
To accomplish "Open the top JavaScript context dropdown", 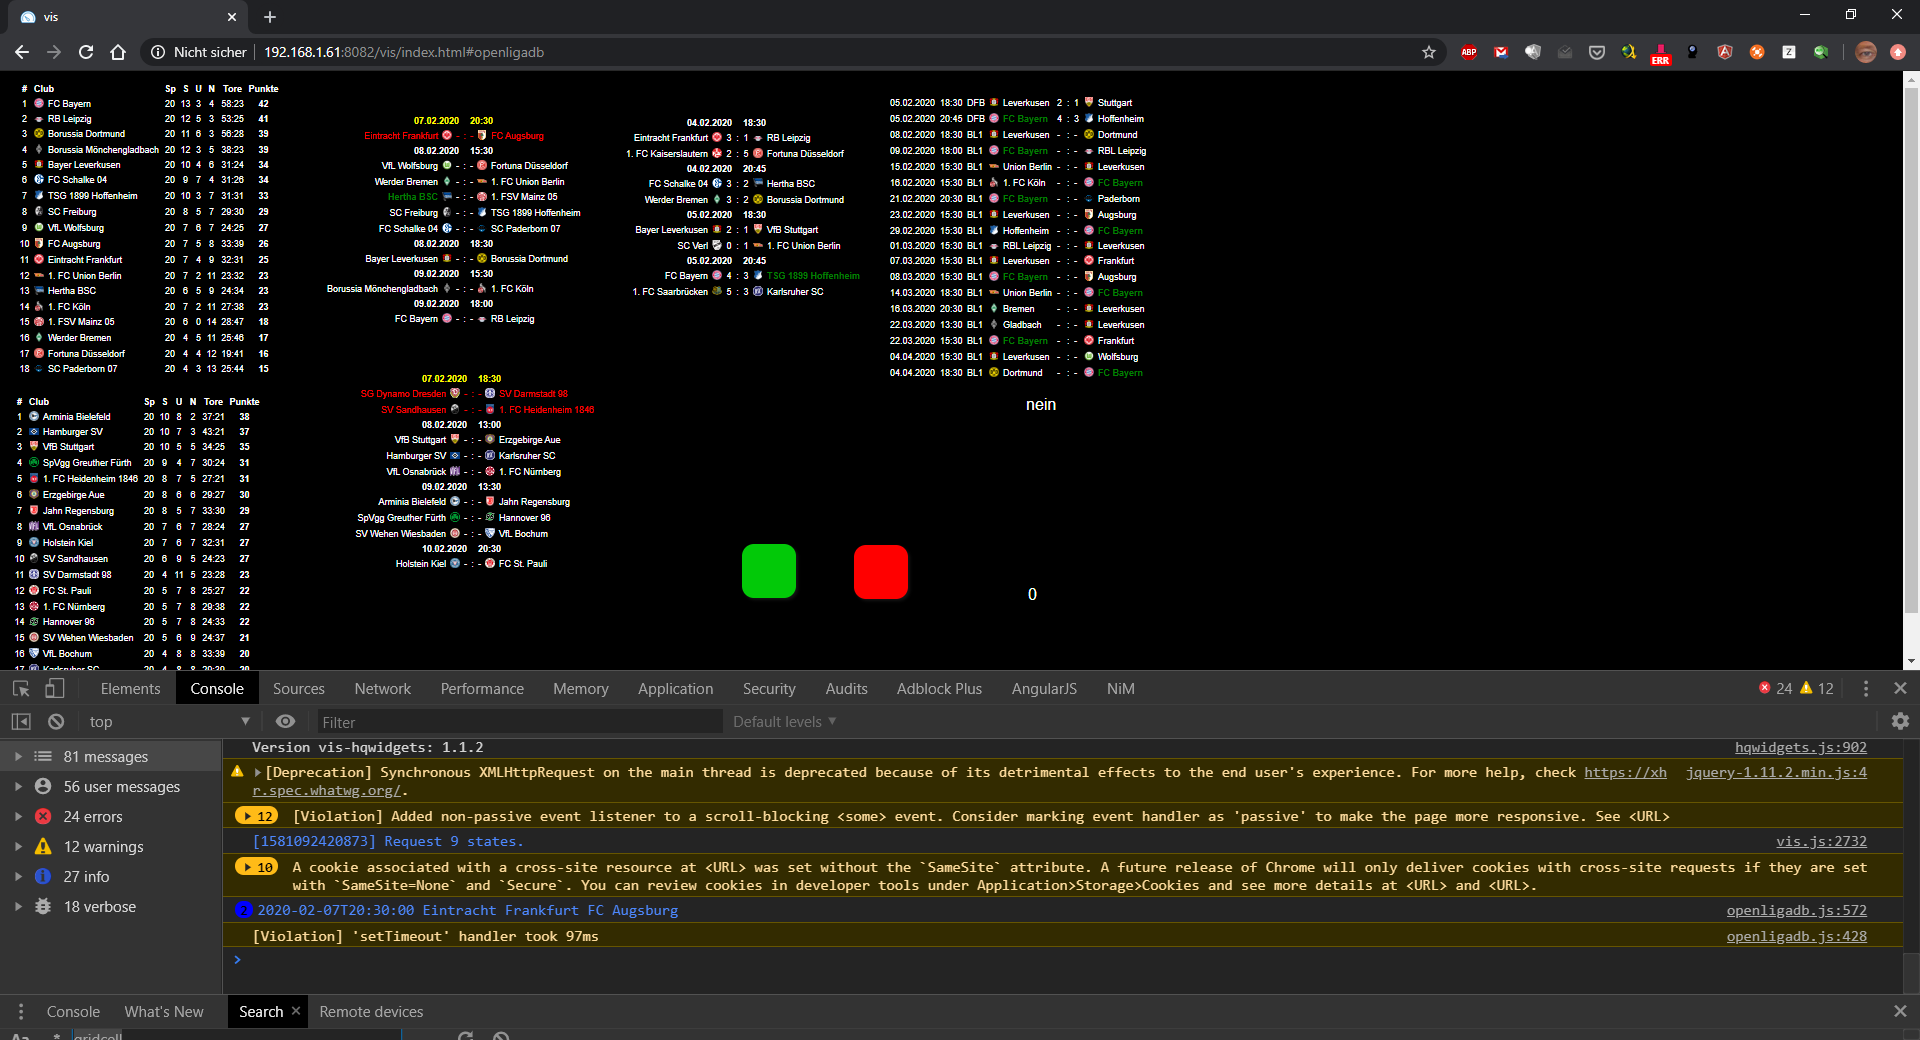I will [x=168, y=721].
